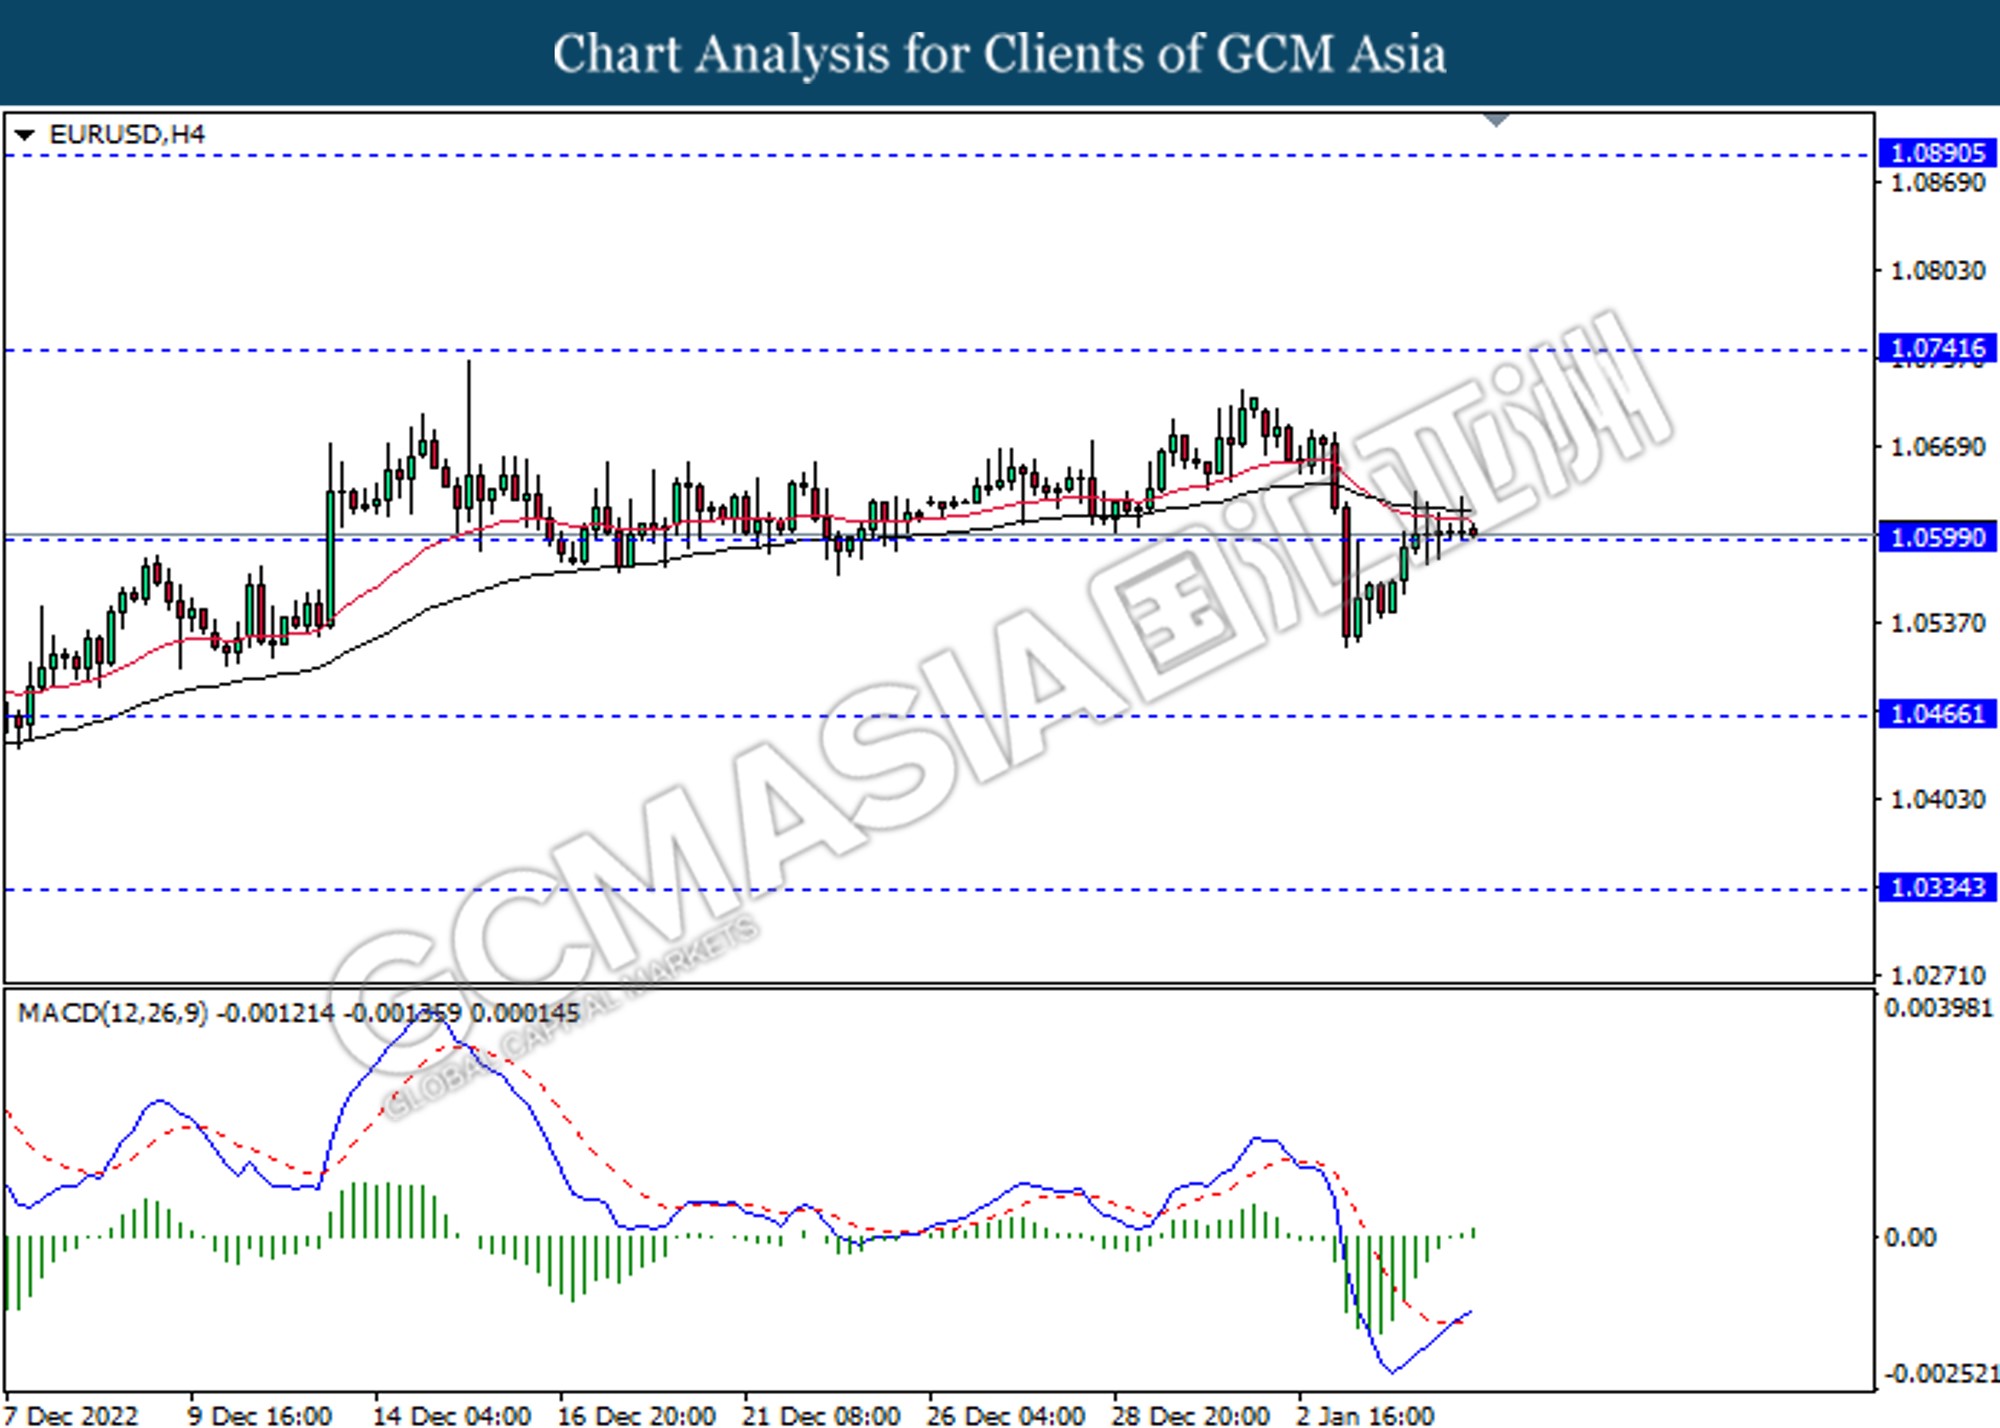Viewport: 2000px width, 1428px height.
Task: Click the 26 Dec 04:00 time label
Action: click(1006, 1415)
